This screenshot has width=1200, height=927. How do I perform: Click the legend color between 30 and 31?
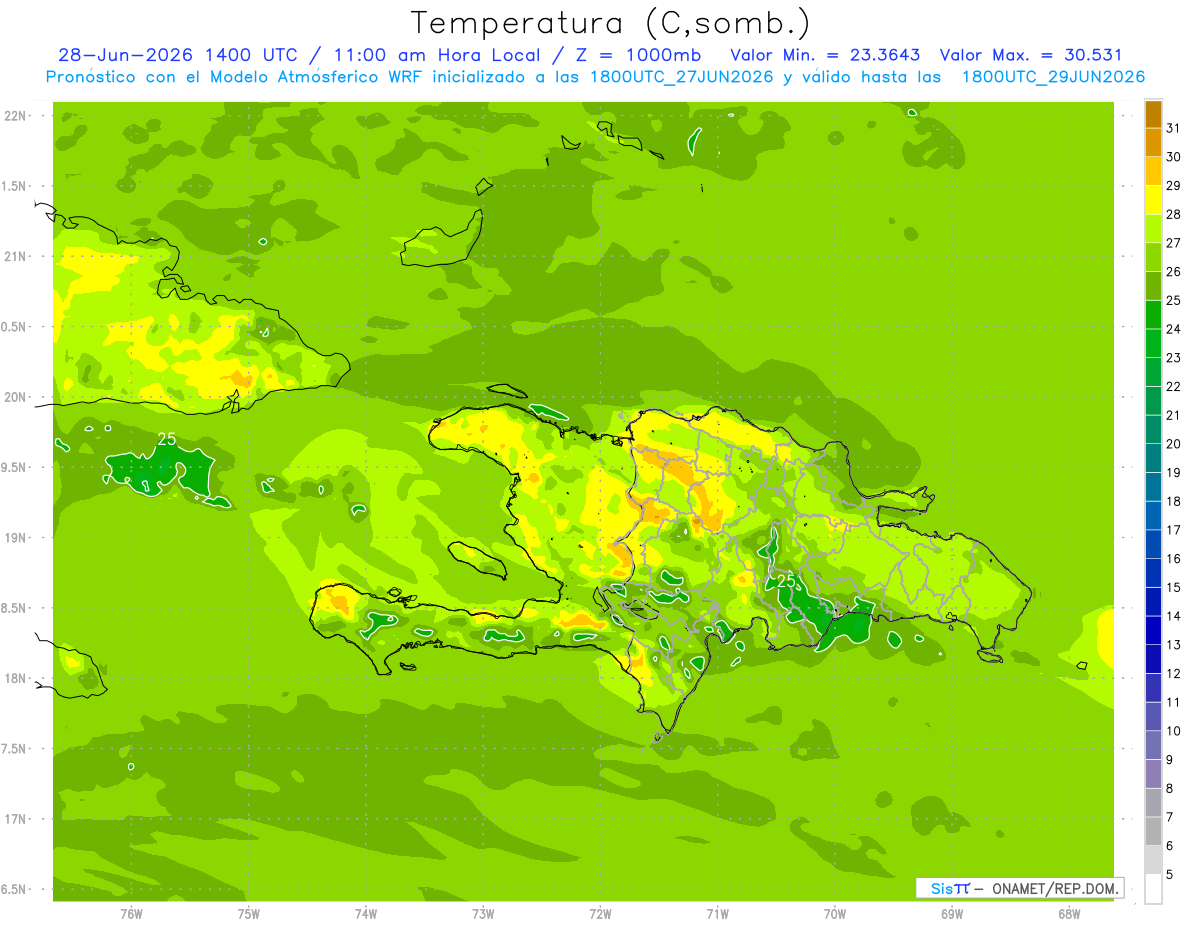coord(1153,143)
